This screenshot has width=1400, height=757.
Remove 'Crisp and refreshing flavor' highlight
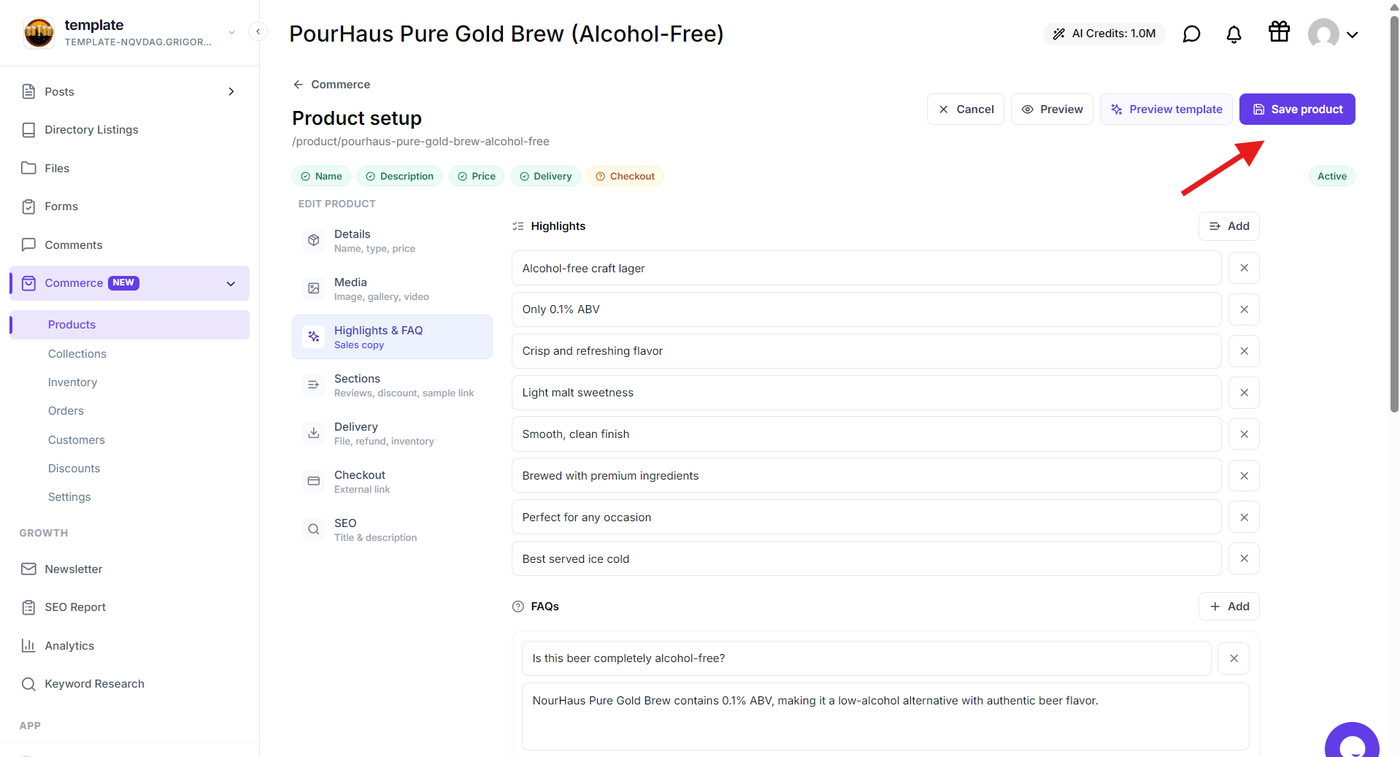click(x=1244, y=351)
